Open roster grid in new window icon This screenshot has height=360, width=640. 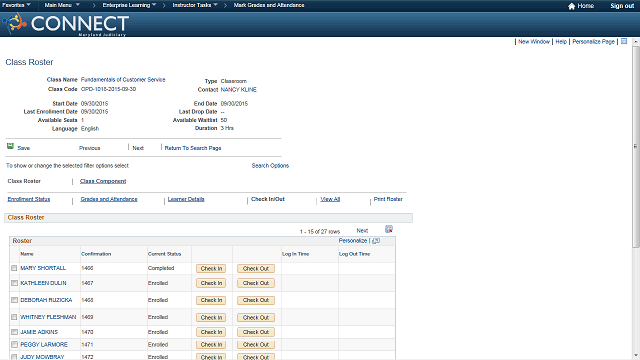click(x=376, y=241)
